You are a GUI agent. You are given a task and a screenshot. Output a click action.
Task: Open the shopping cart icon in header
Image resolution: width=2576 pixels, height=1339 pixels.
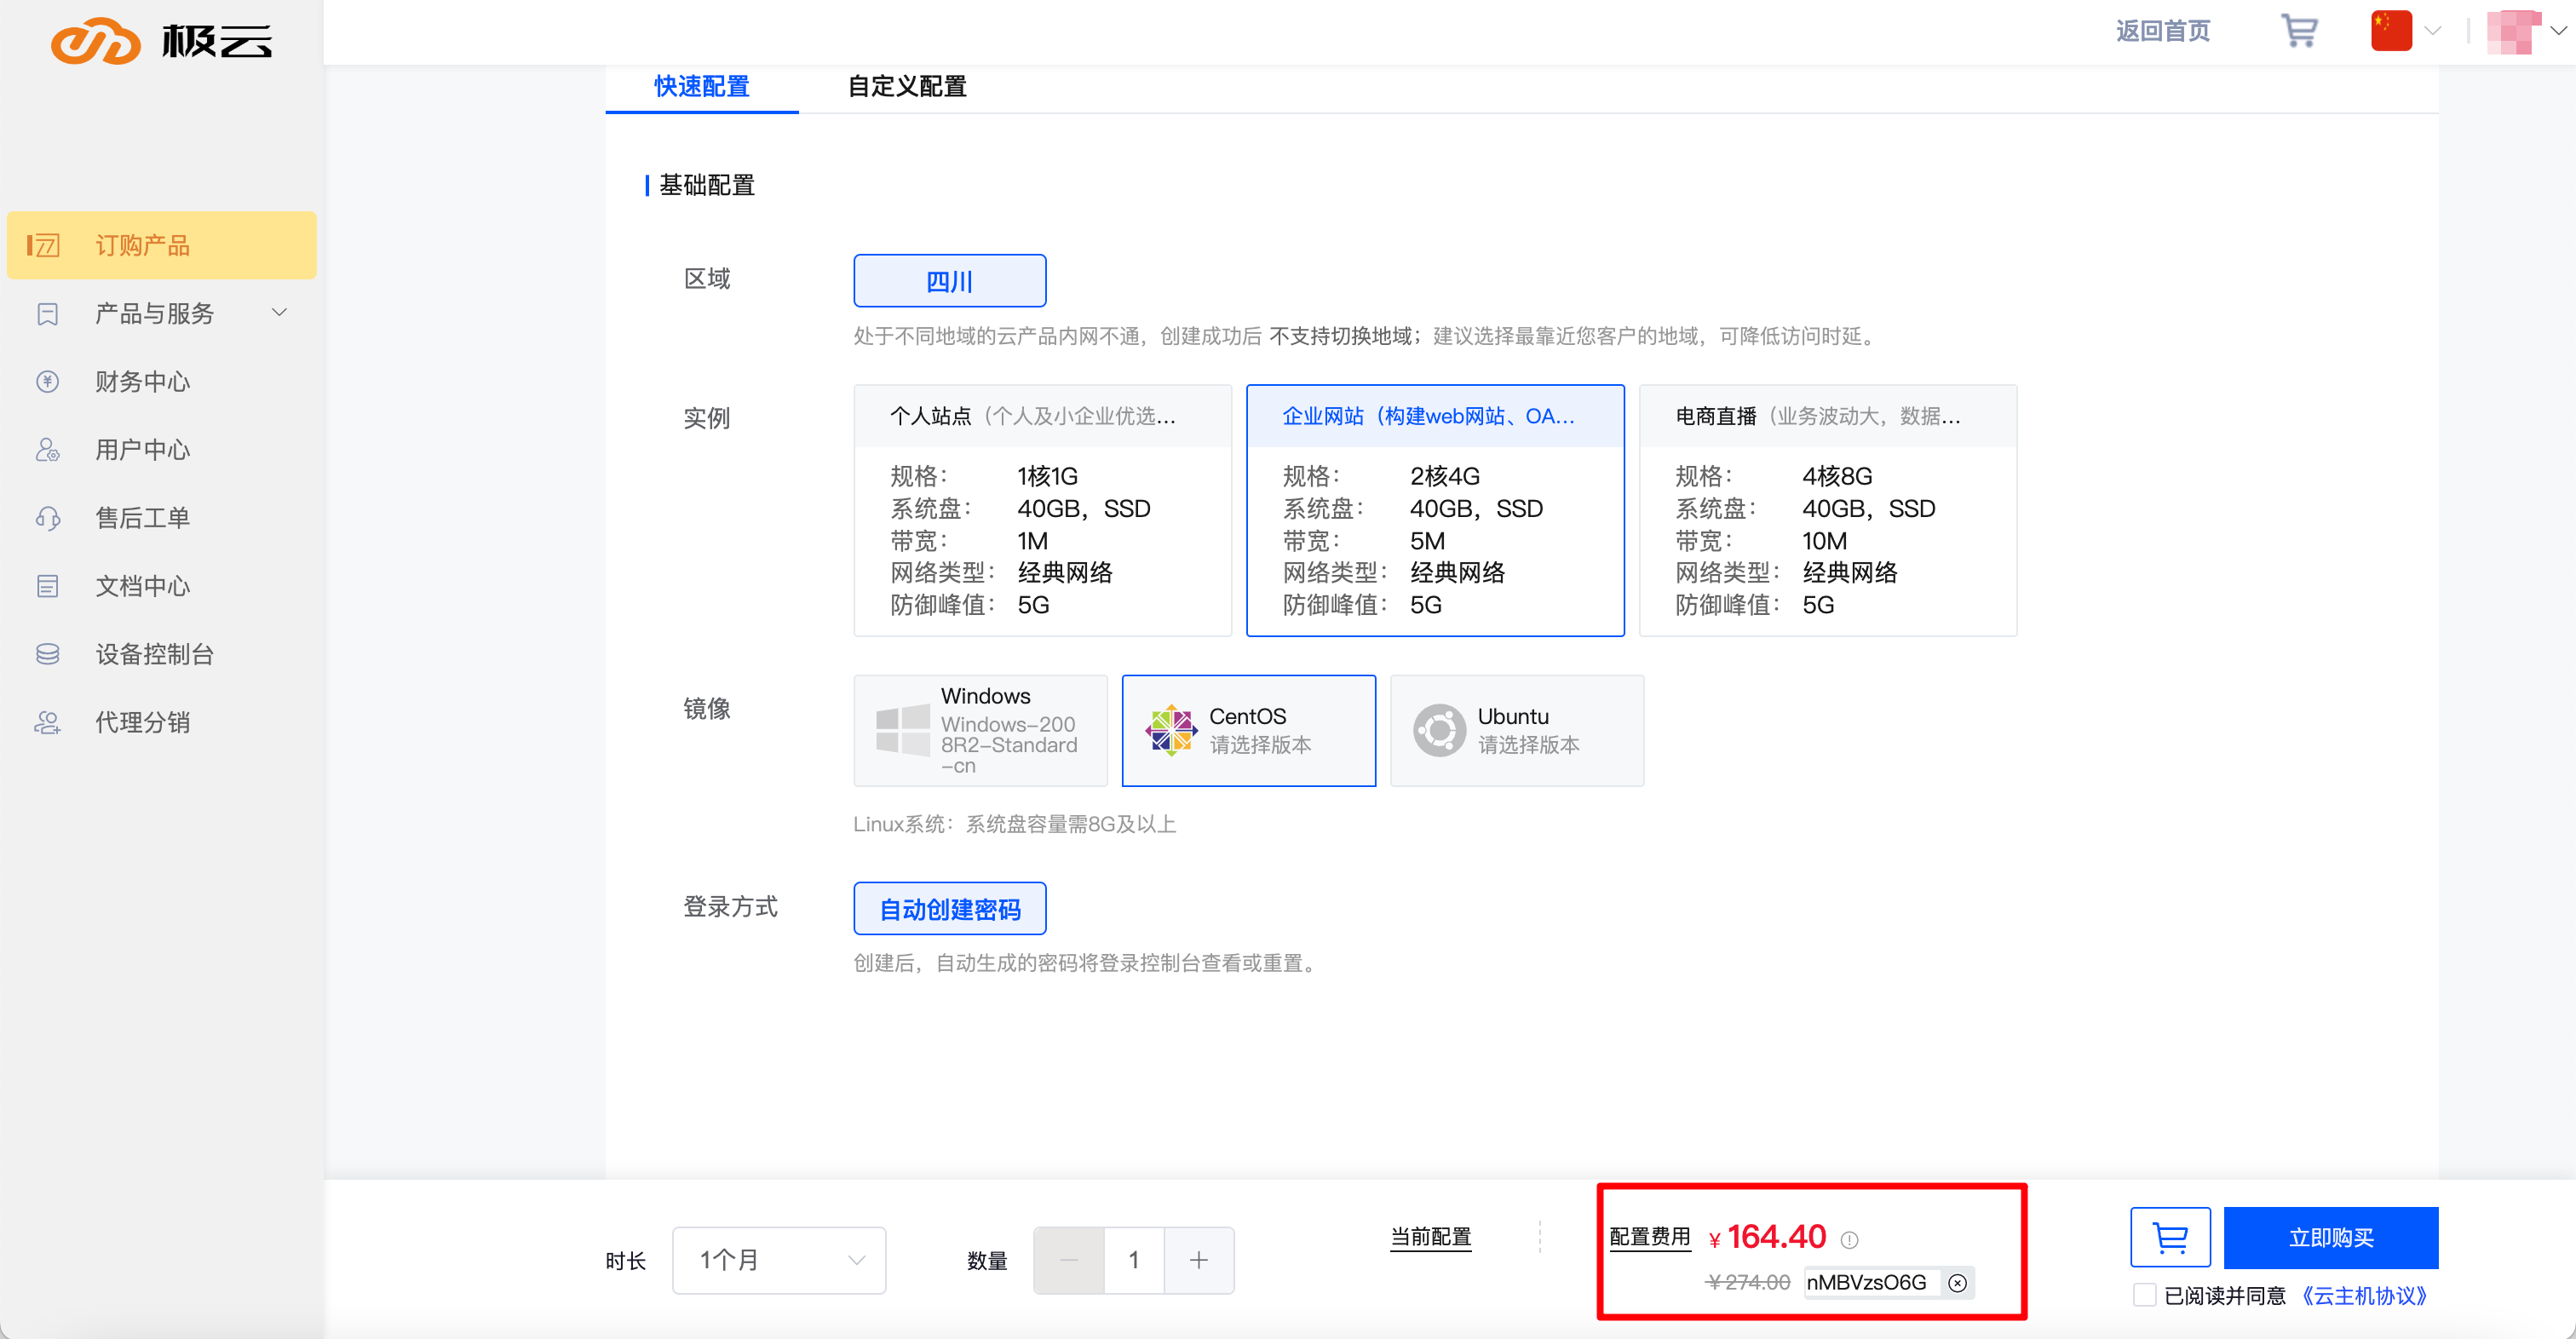click(2299, 31)
